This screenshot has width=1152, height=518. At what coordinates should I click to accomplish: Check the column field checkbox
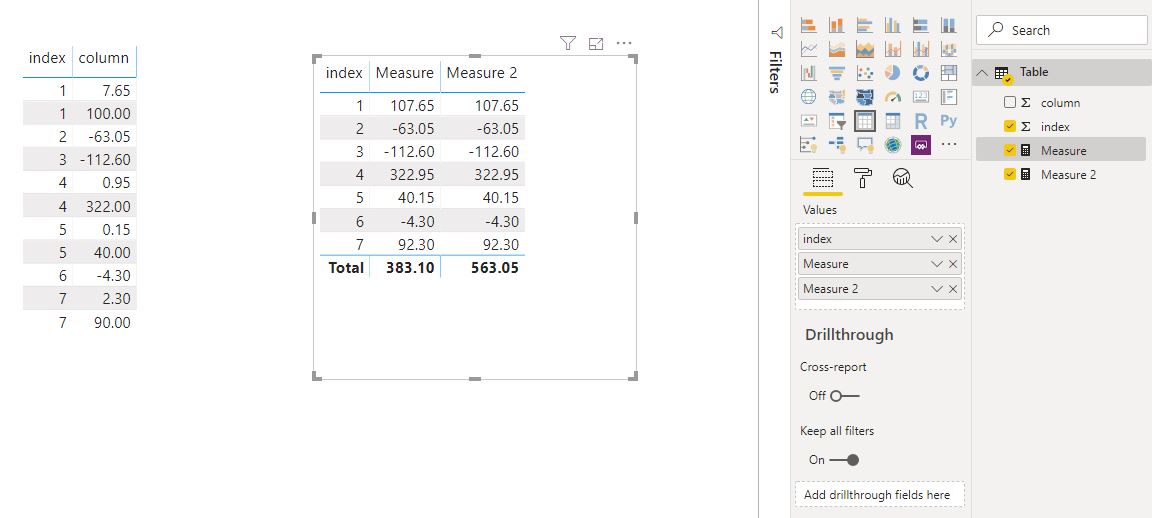(1009, 103)
